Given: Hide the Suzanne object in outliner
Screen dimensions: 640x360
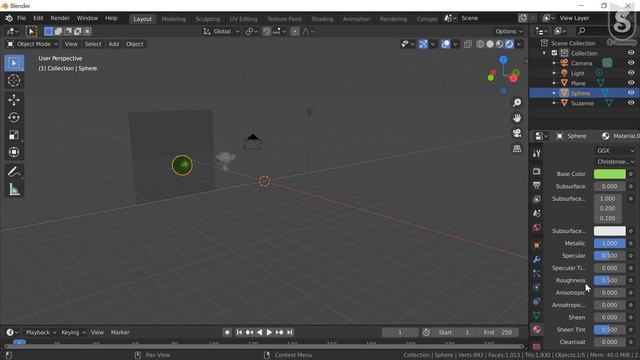Looking at the screenshot, I should pyautogui.click(x=631, y=103).
